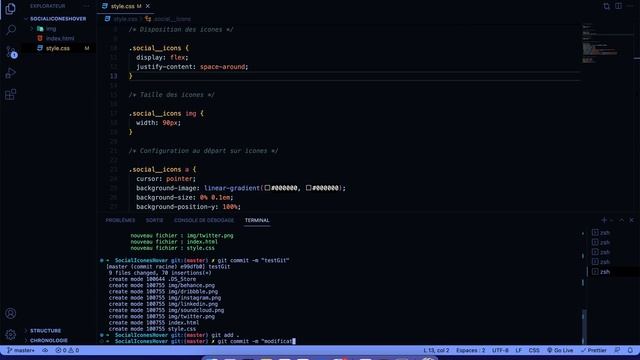Open errors and warnings status indicator
The height and width of the screenshot is (360, 640).
tap(67, 350)
